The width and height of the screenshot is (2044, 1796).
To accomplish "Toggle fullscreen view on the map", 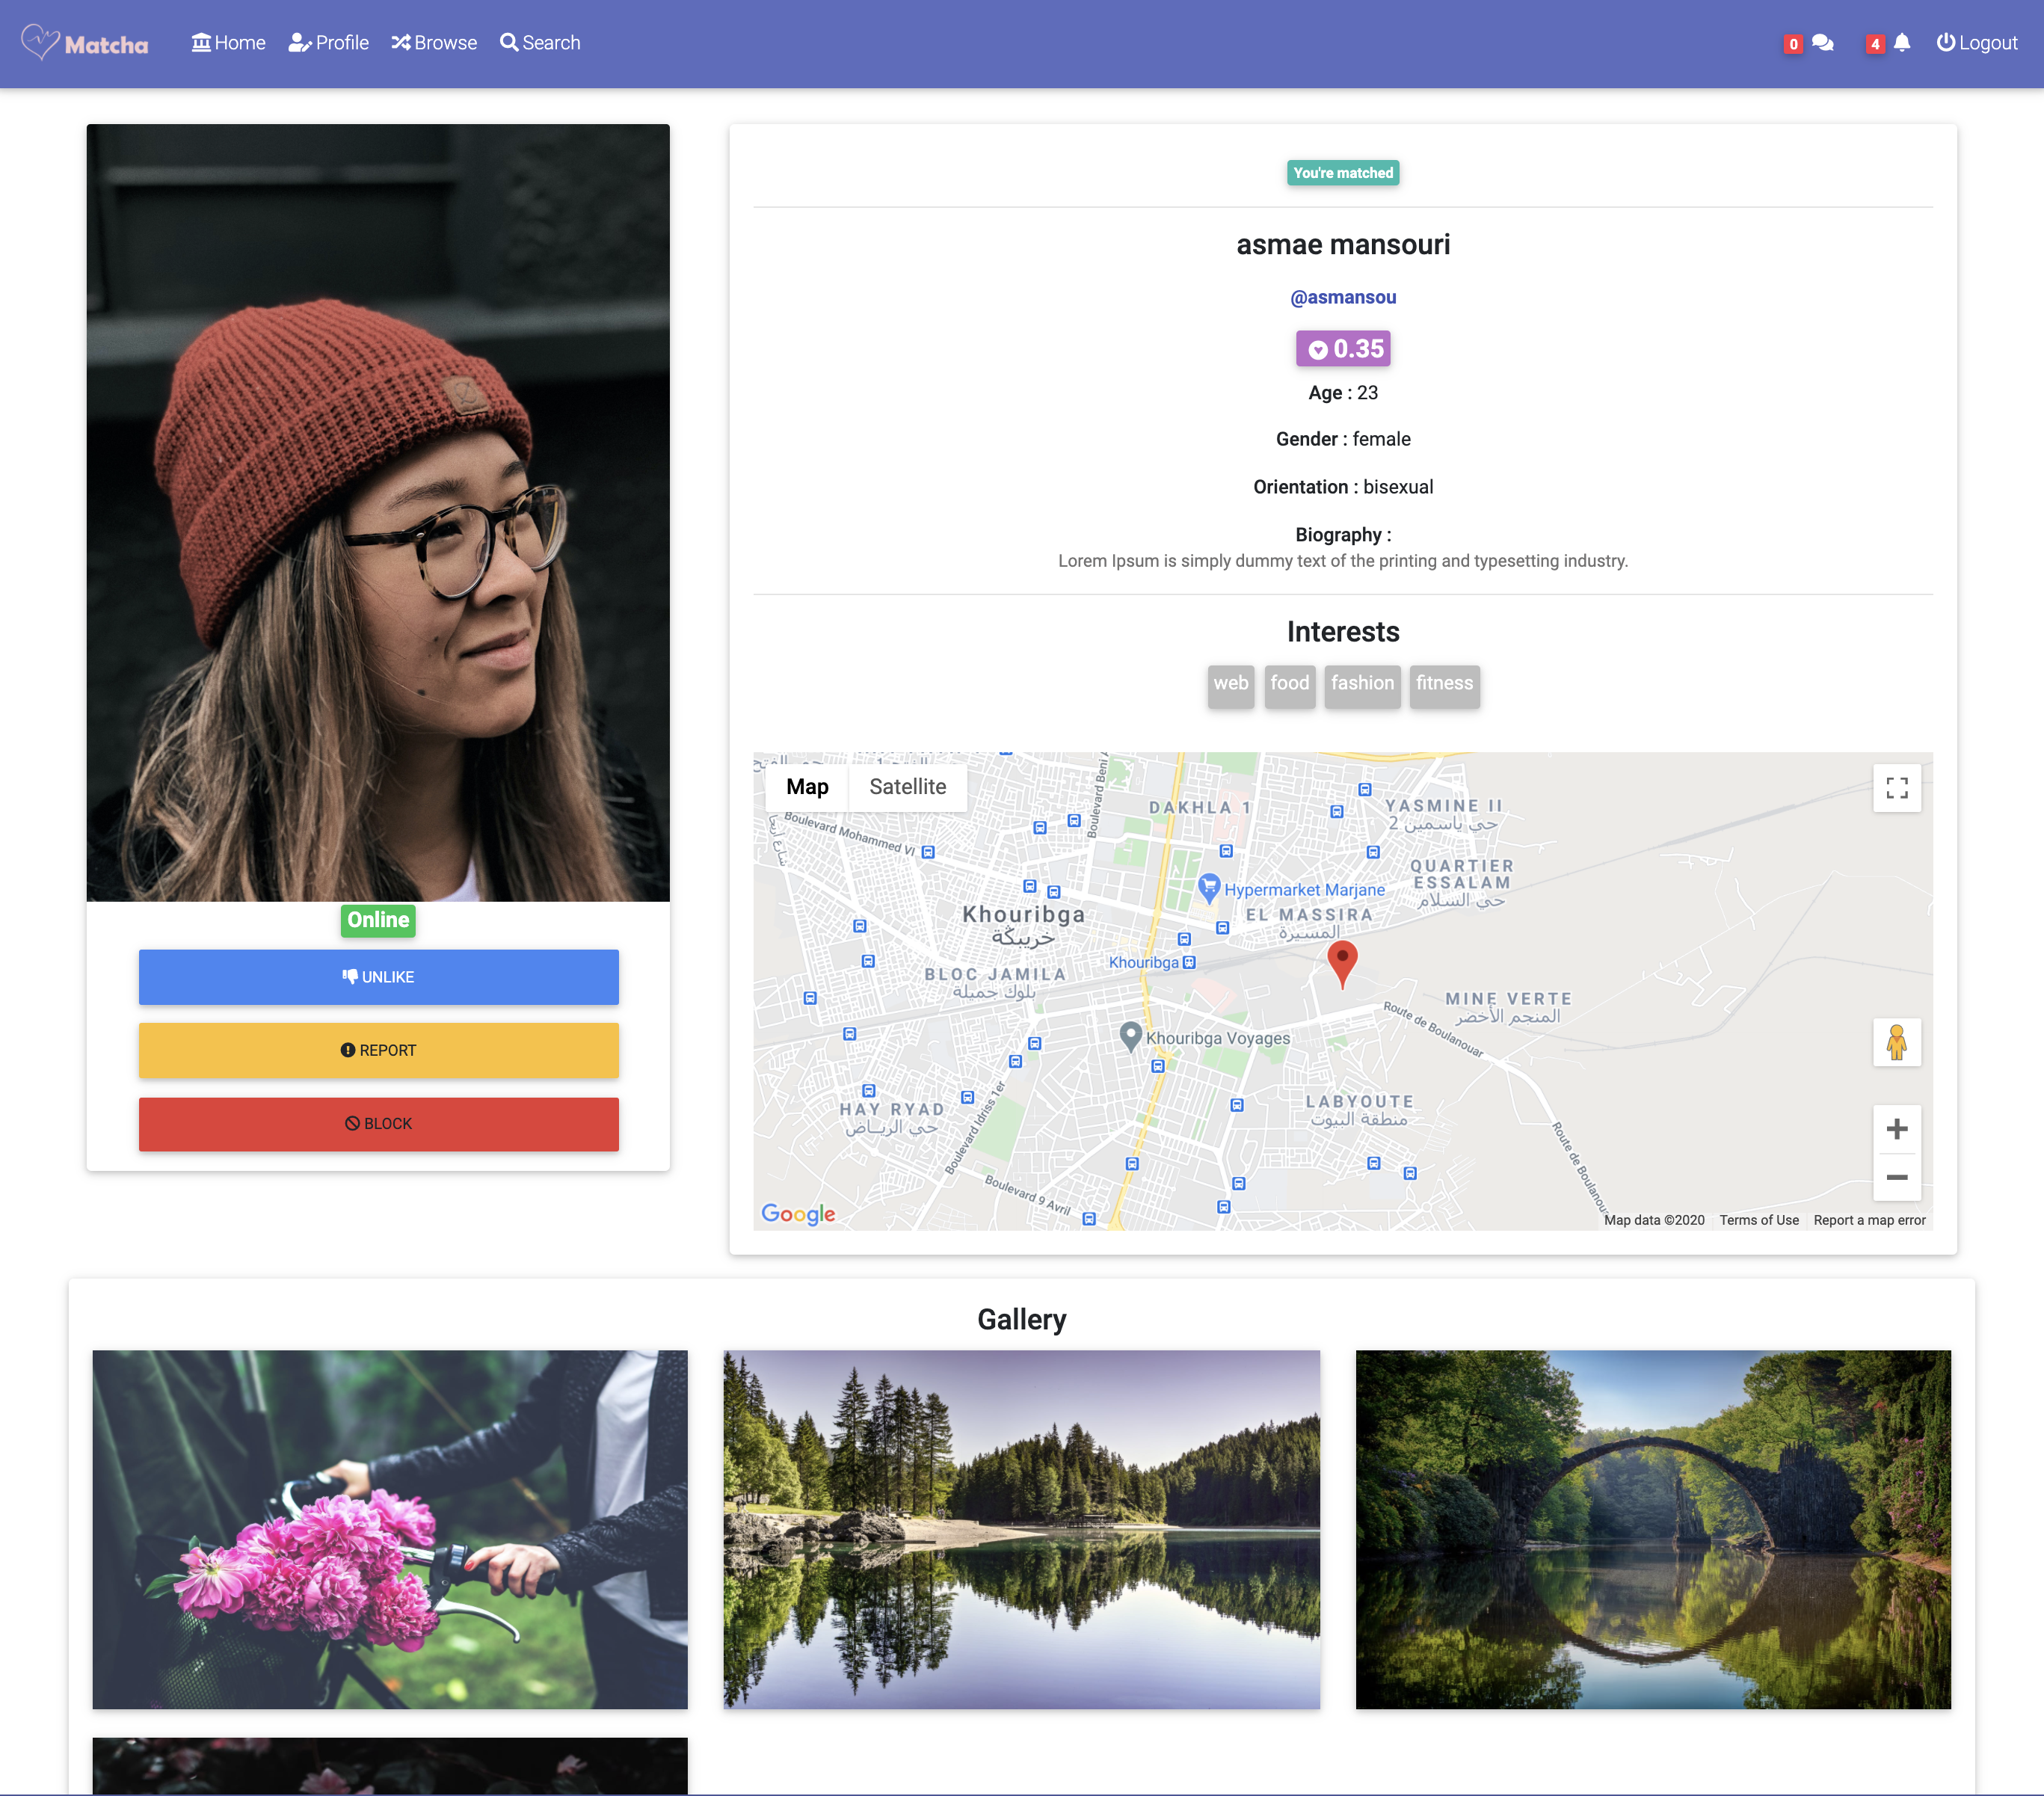I will (1896, 788).
